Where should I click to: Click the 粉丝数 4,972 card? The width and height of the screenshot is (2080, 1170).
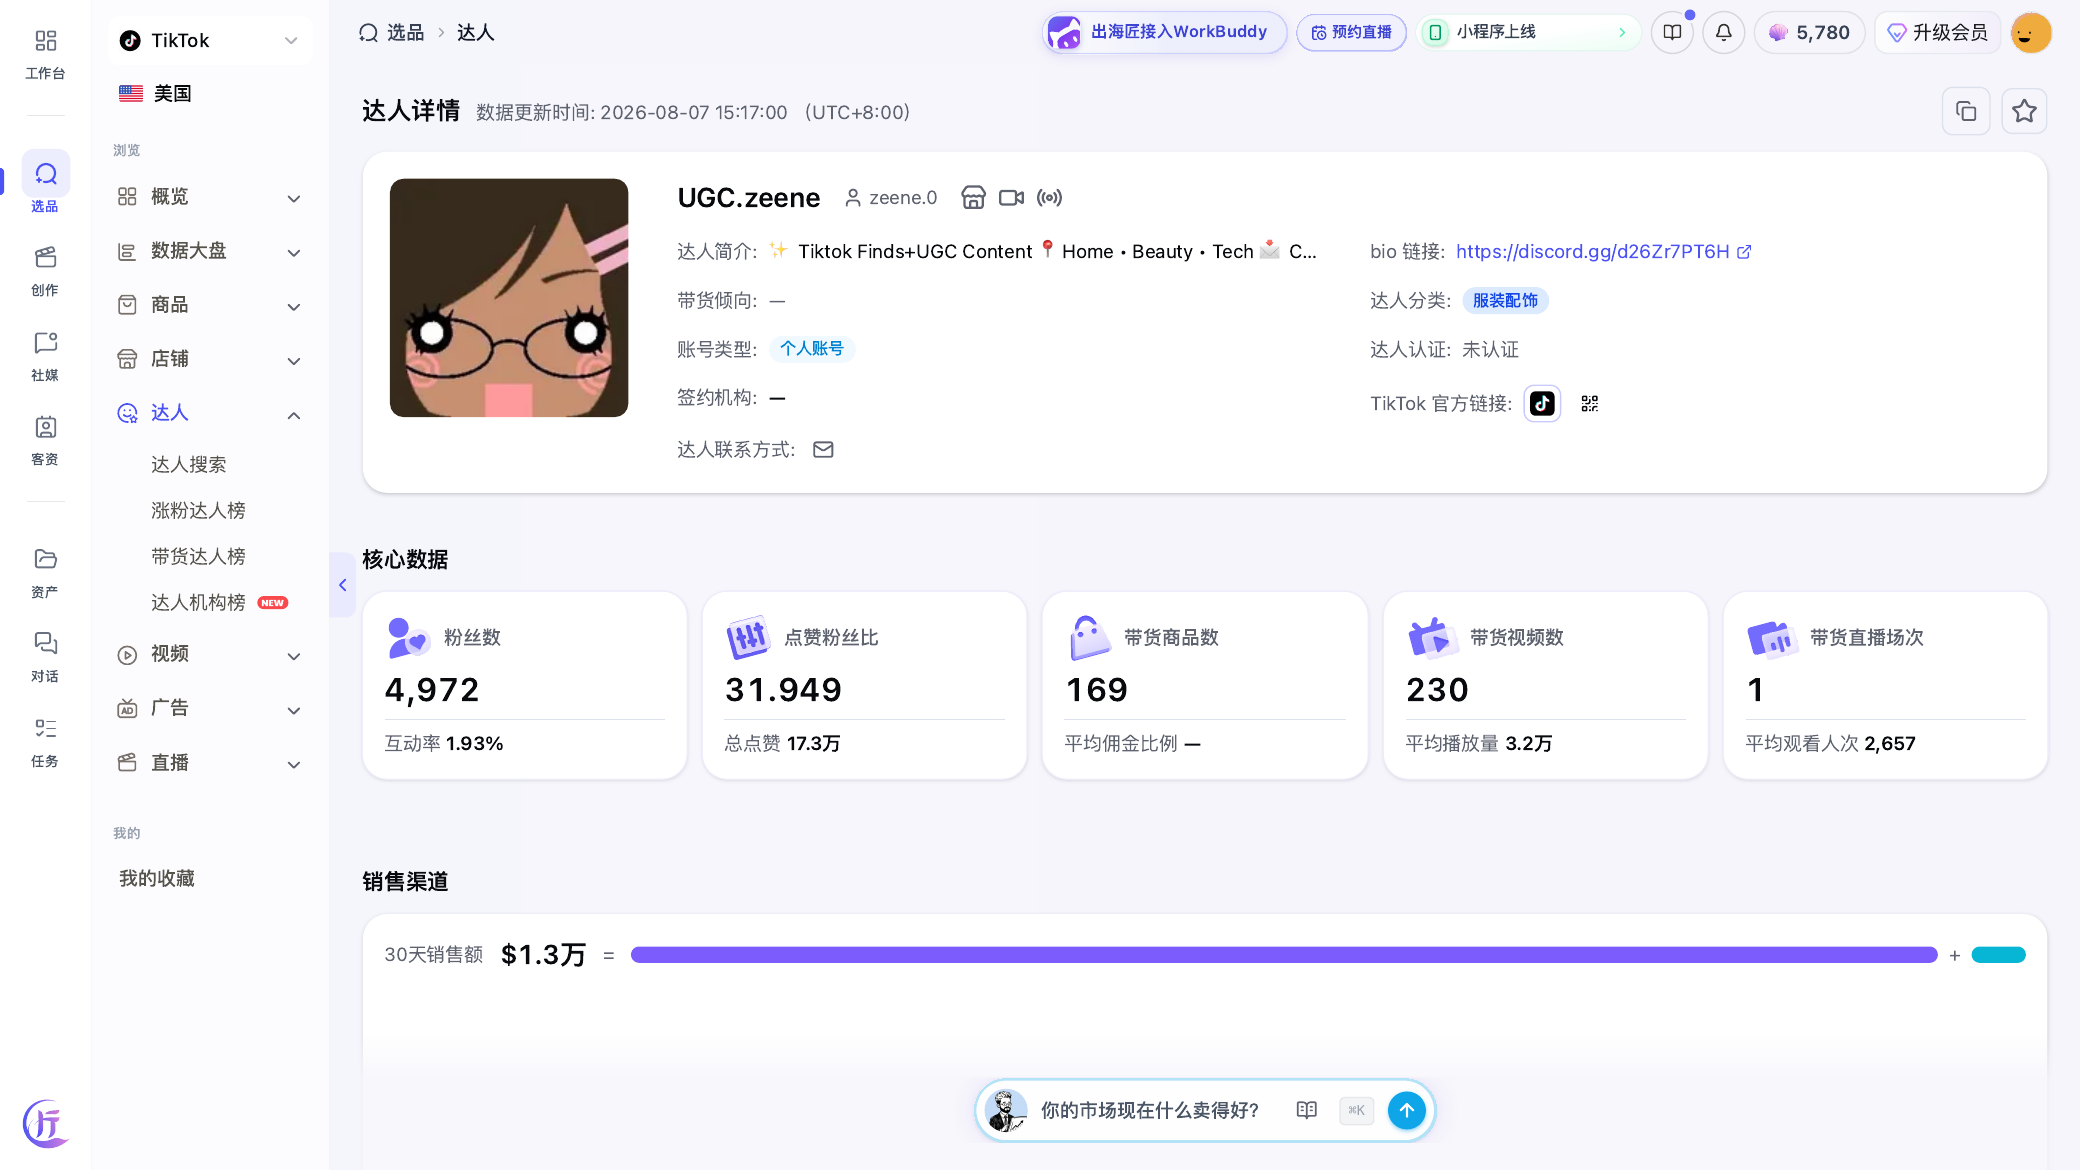(524, 686)
